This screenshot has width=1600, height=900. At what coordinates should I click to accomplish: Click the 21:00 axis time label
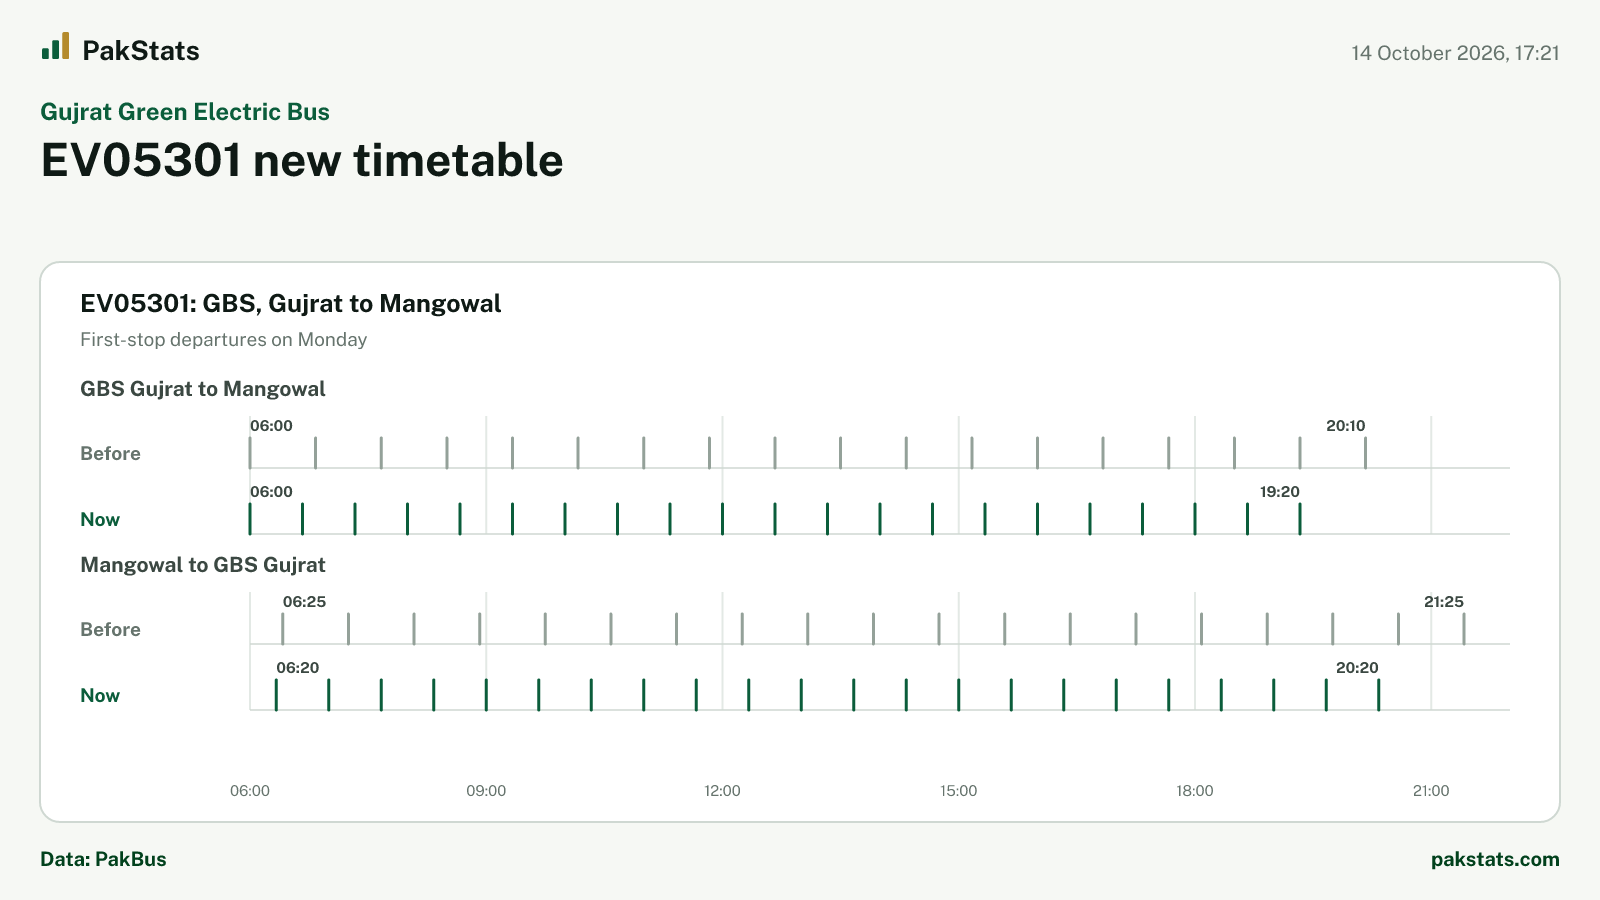click(x=1431, y=791)
